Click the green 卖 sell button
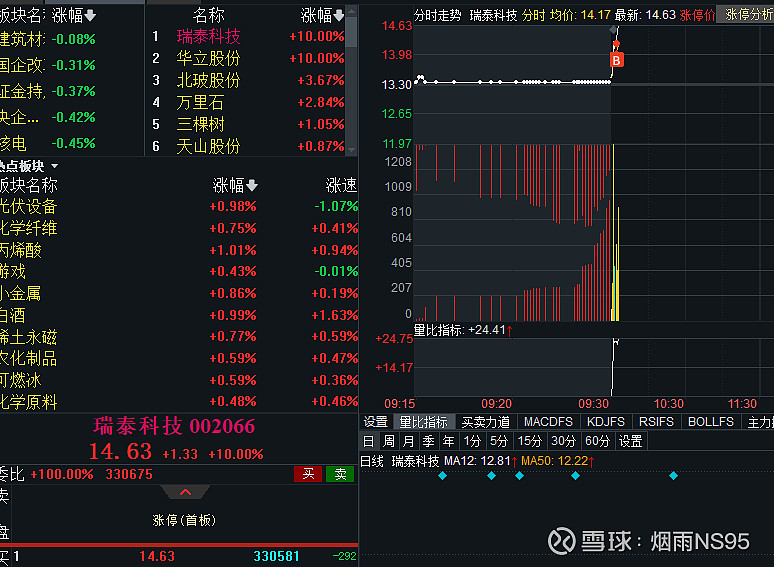 (340, 474)
